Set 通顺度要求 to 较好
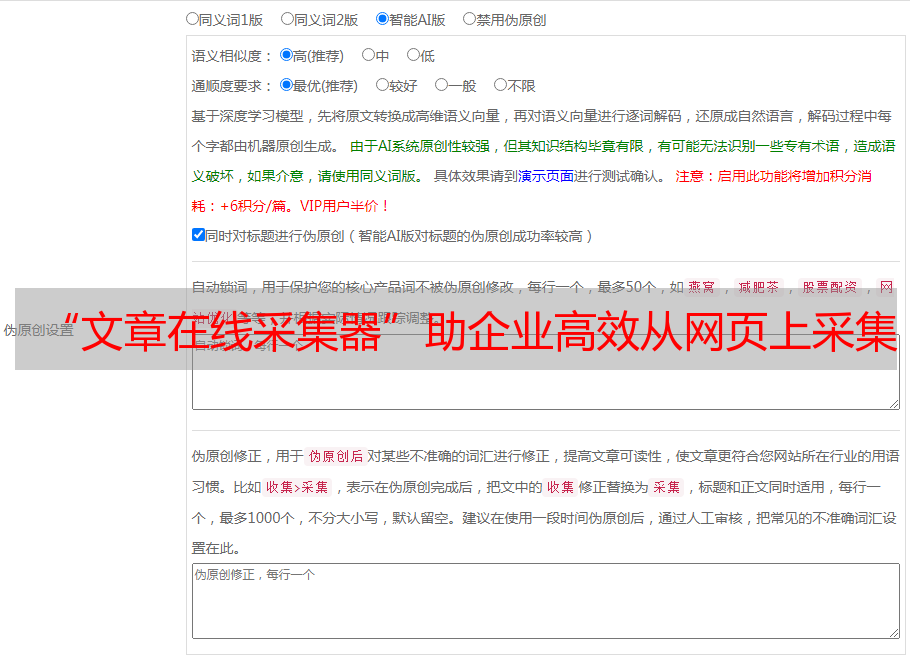 click(x=382, y=85)
